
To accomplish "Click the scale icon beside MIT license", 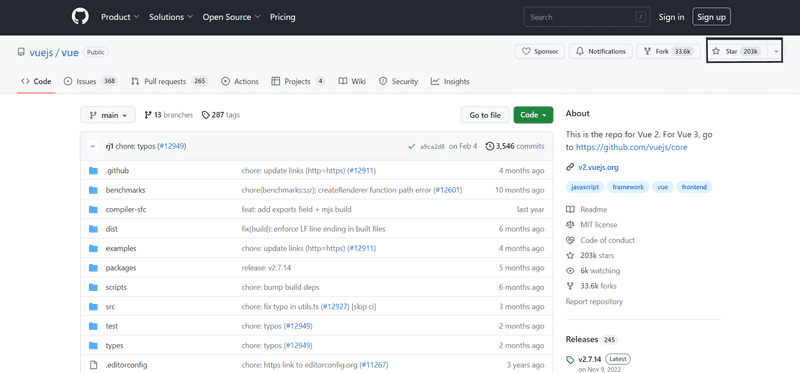I will point(570,225).
